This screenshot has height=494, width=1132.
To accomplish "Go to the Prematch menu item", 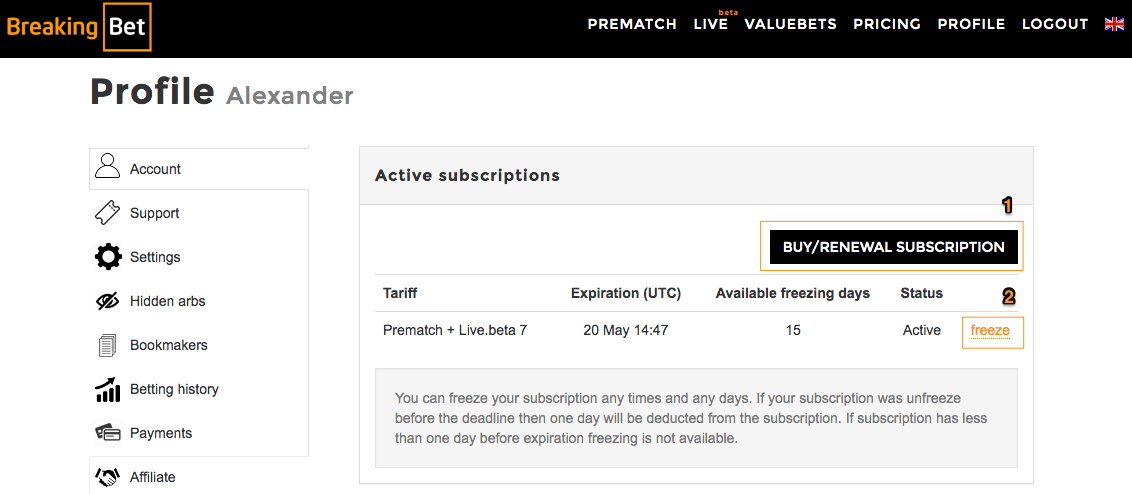I will pyautogui.click(x=632, y=24).
